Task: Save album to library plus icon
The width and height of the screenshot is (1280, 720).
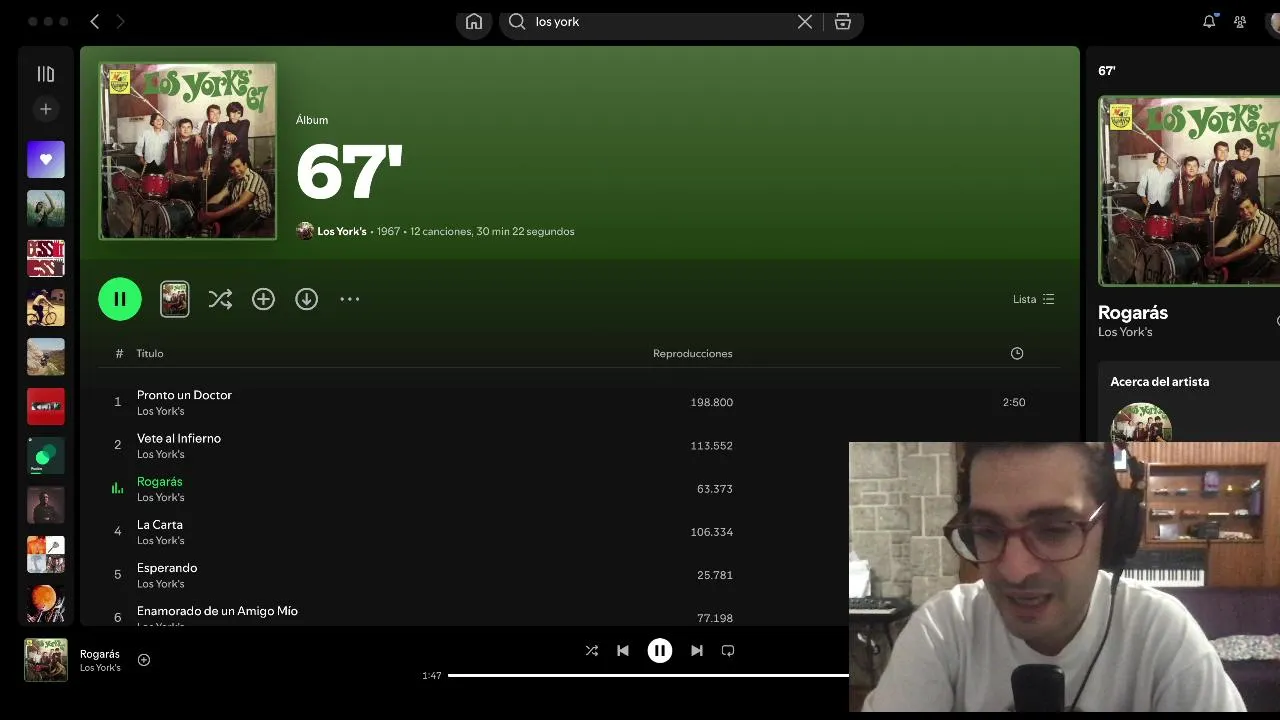Action: (263, 299)
